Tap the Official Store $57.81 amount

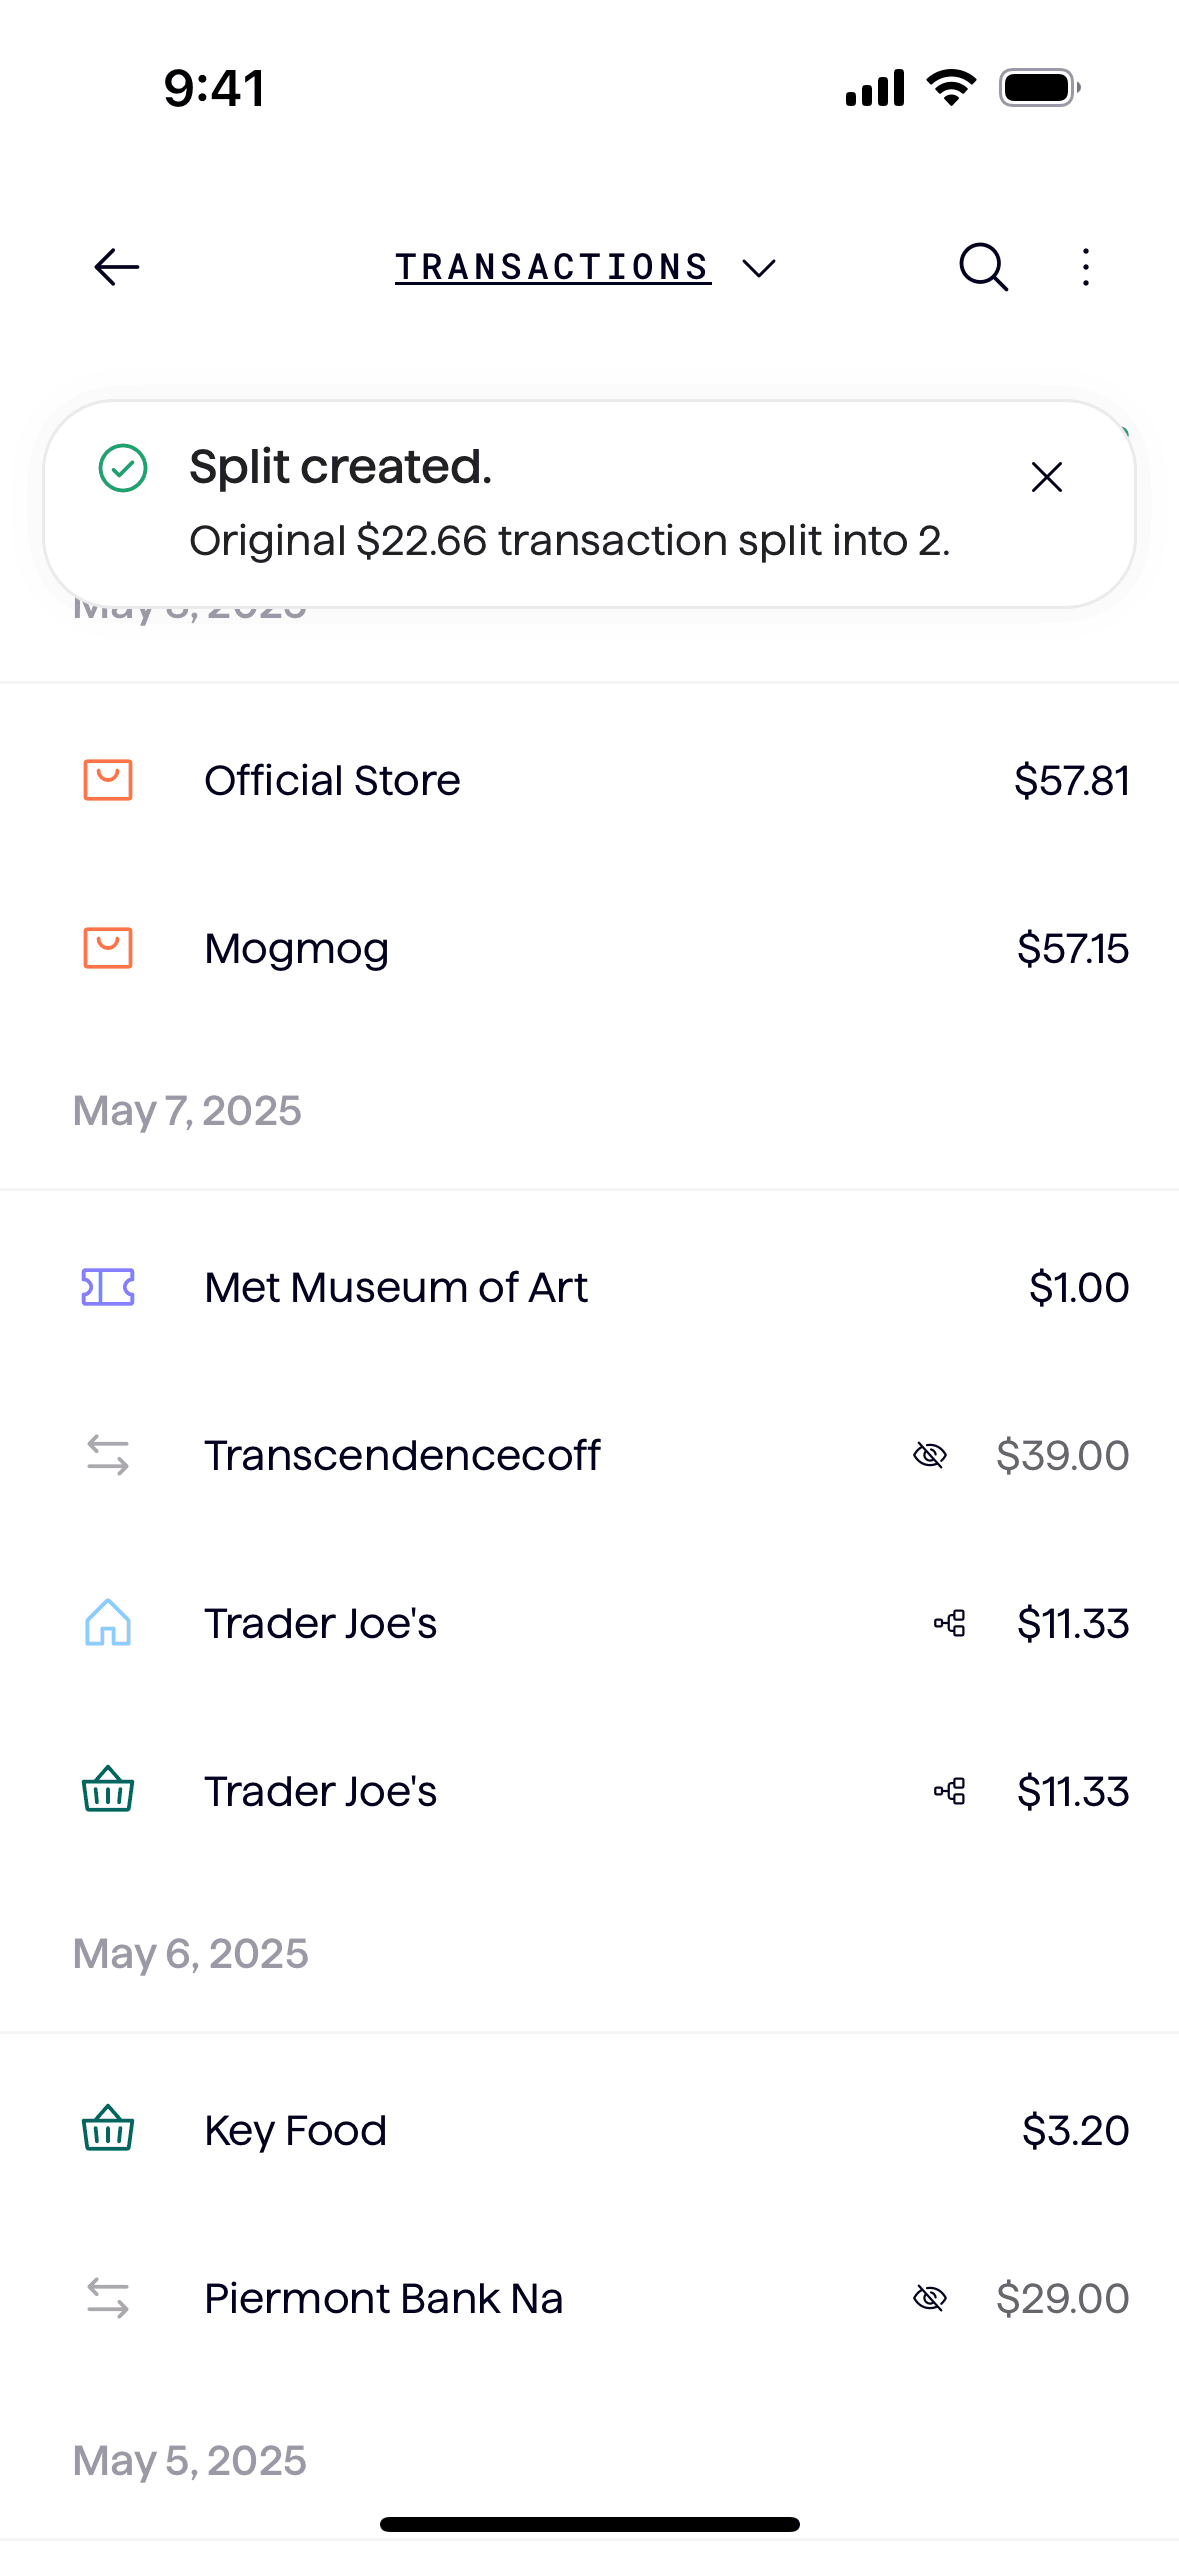1071,780
